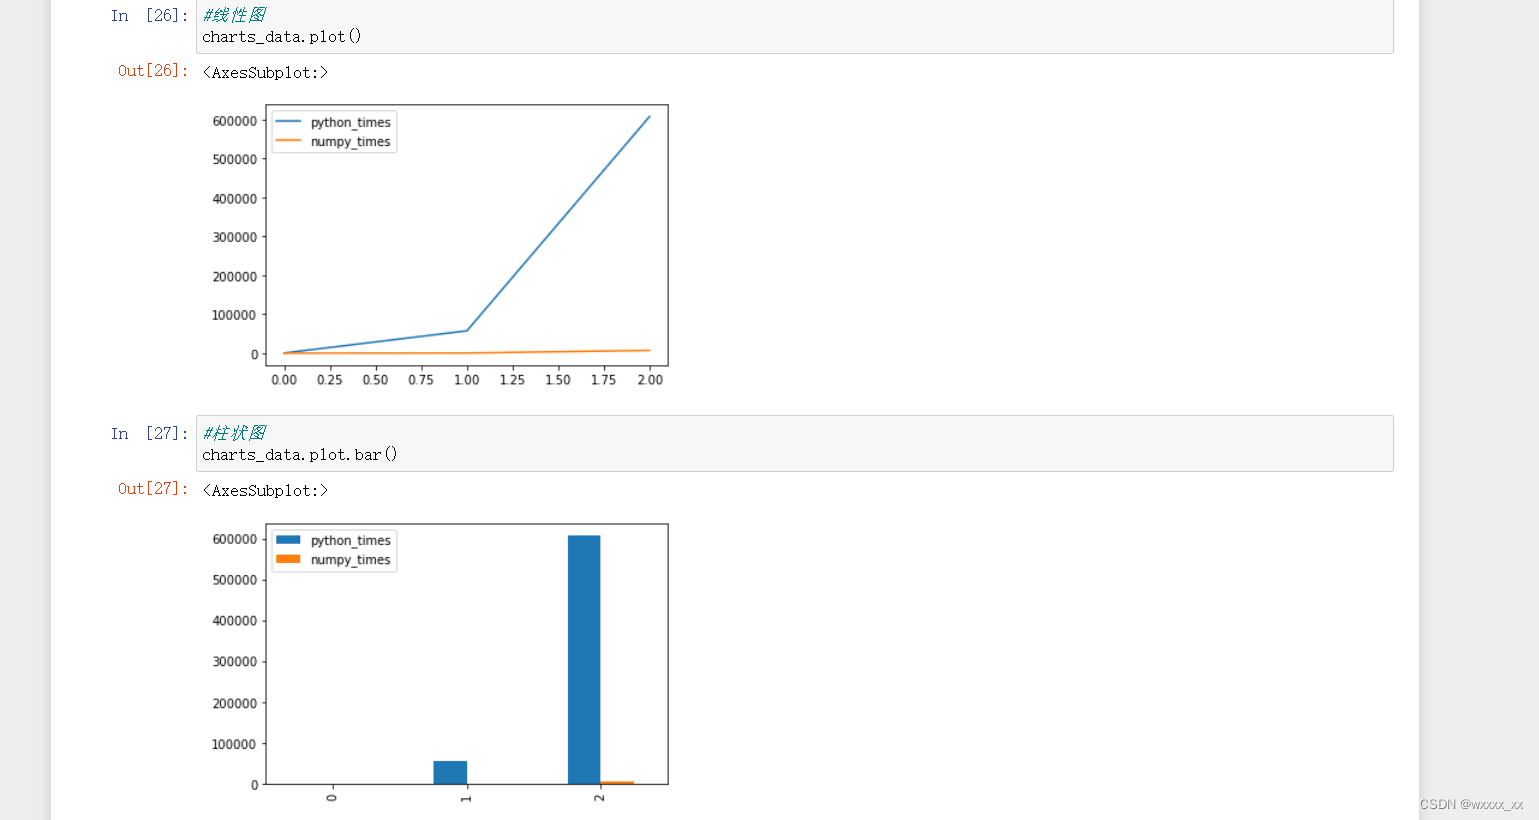This screenshot has height=820, width=1539.
Task: Click the Out[27] output prompt
Action: pos(153,488)
